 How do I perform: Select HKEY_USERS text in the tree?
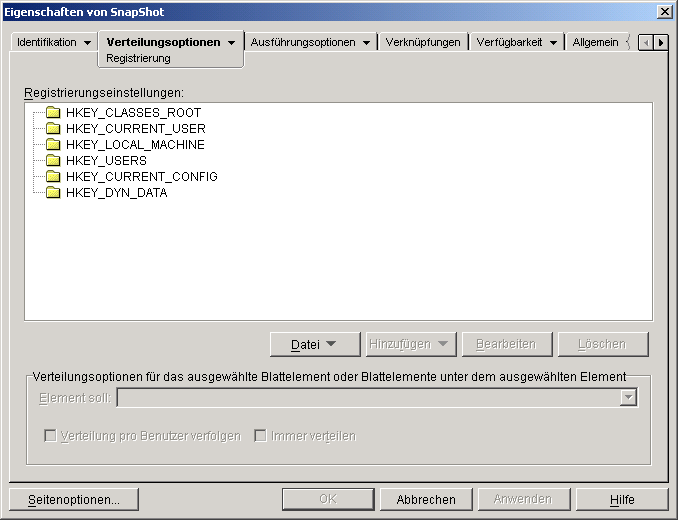(106, 161)
